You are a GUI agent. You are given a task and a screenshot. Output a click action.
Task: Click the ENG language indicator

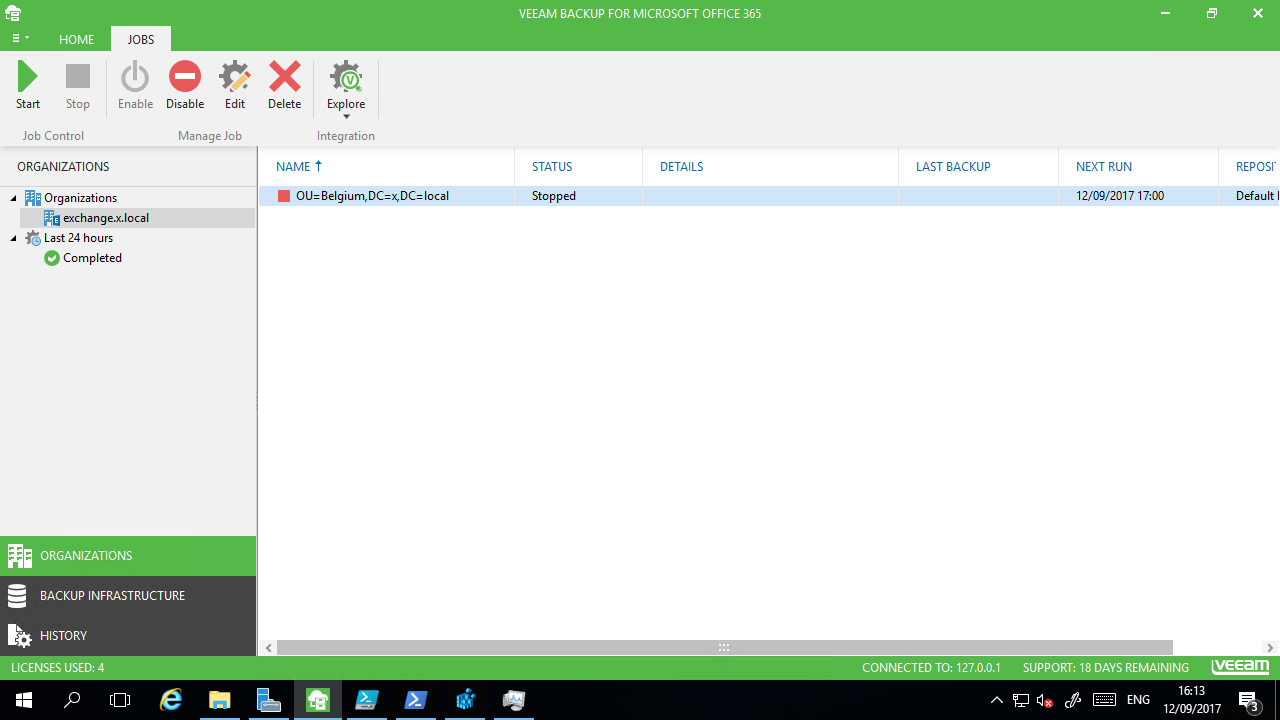point(1138,700)
